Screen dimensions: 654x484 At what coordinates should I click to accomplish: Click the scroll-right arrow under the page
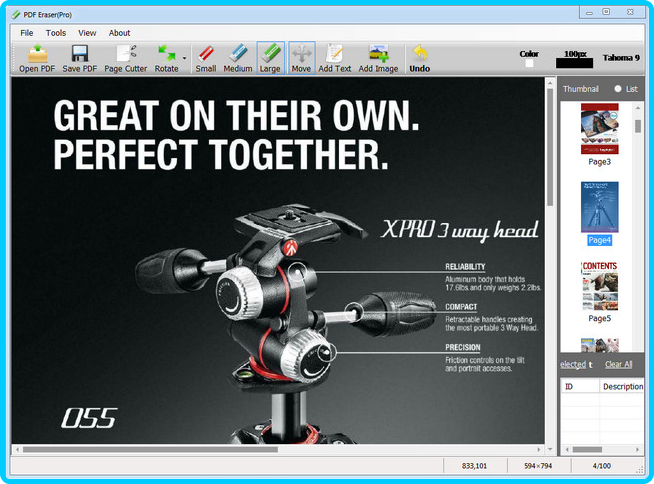[539, 450]
